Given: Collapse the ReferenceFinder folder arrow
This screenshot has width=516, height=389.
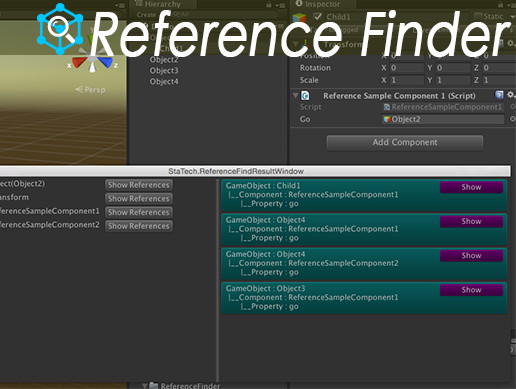Looking at the screenshot, I should coord(144,386).
